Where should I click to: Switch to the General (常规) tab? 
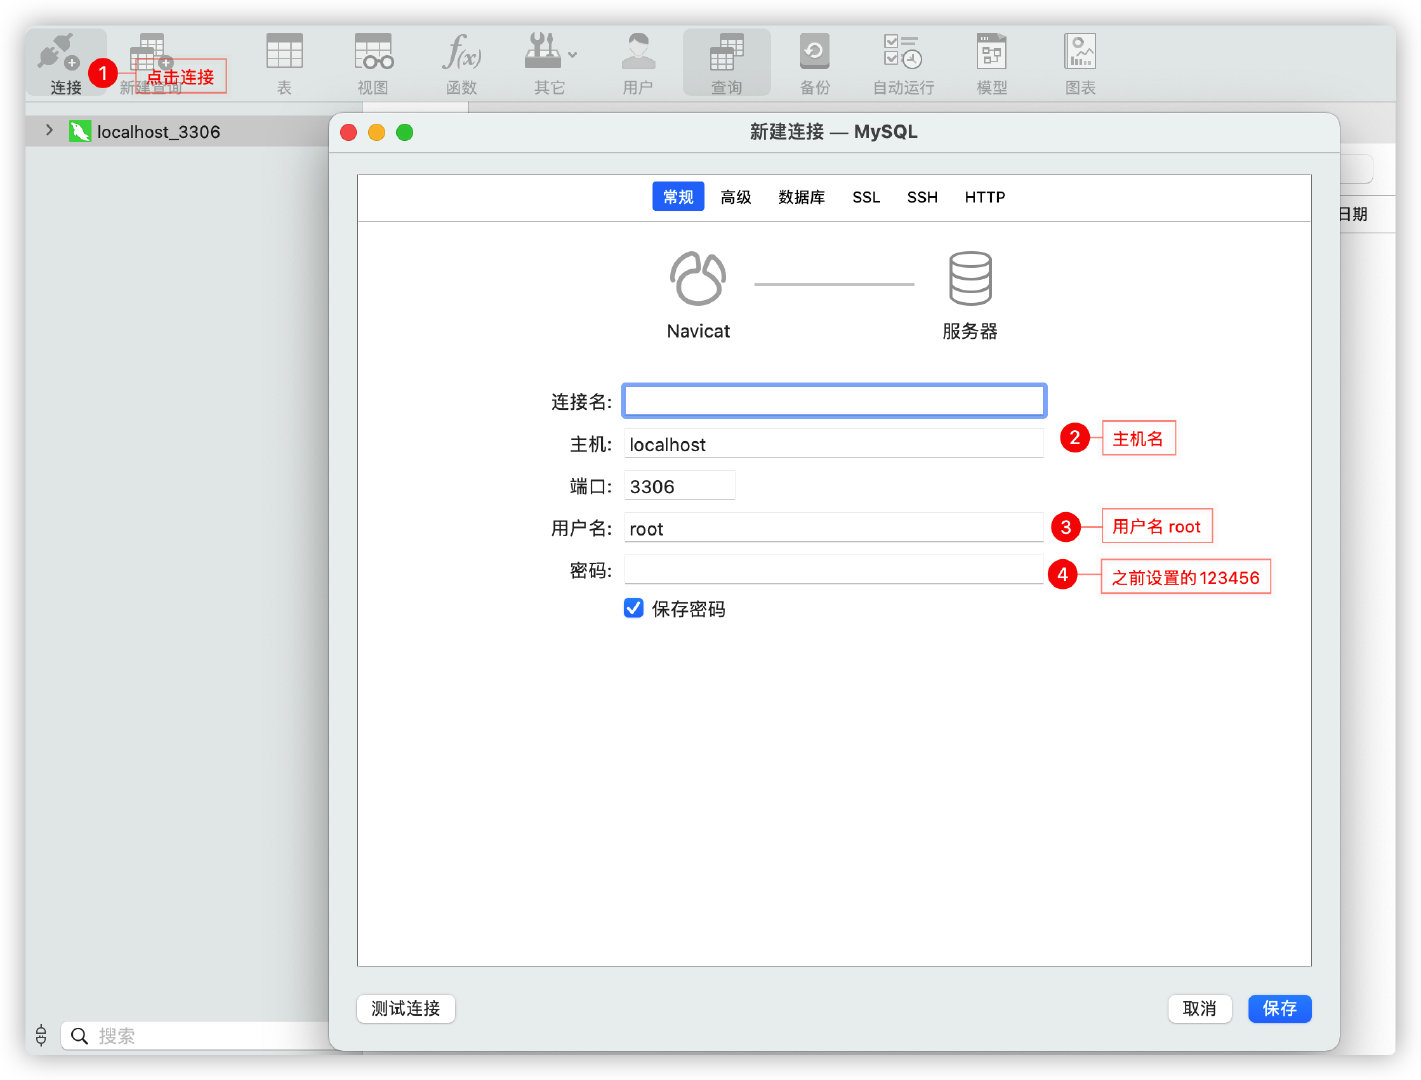[x=678, y=197]
